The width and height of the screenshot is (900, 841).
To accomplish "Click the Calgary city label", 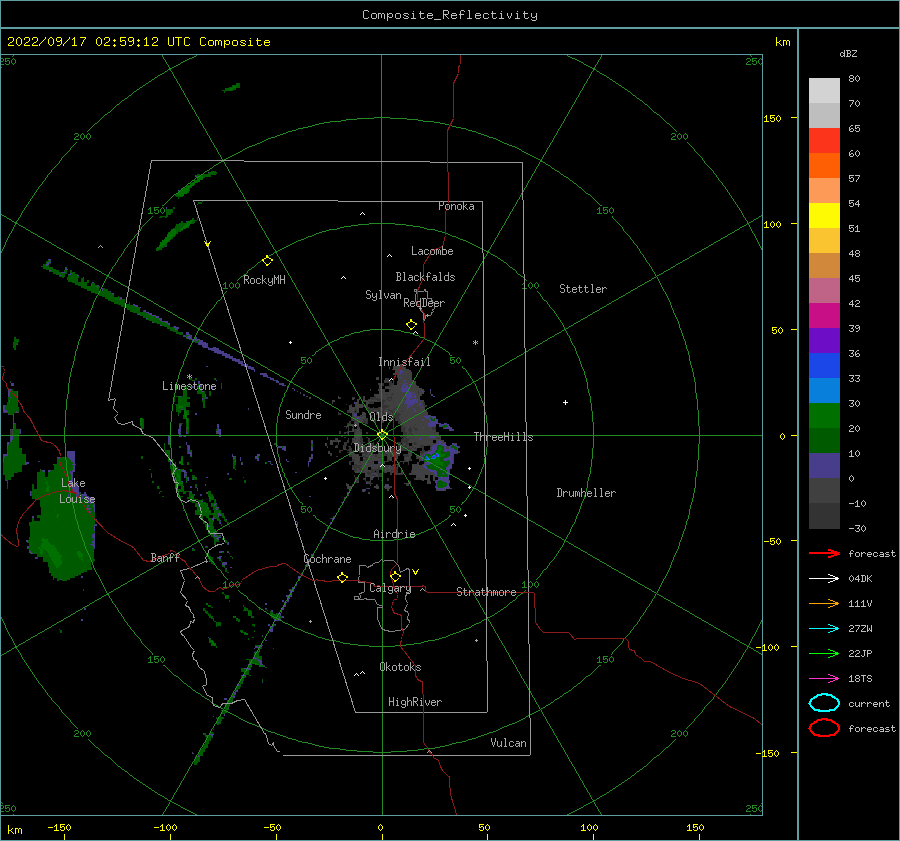I will (x=390, y=588).
